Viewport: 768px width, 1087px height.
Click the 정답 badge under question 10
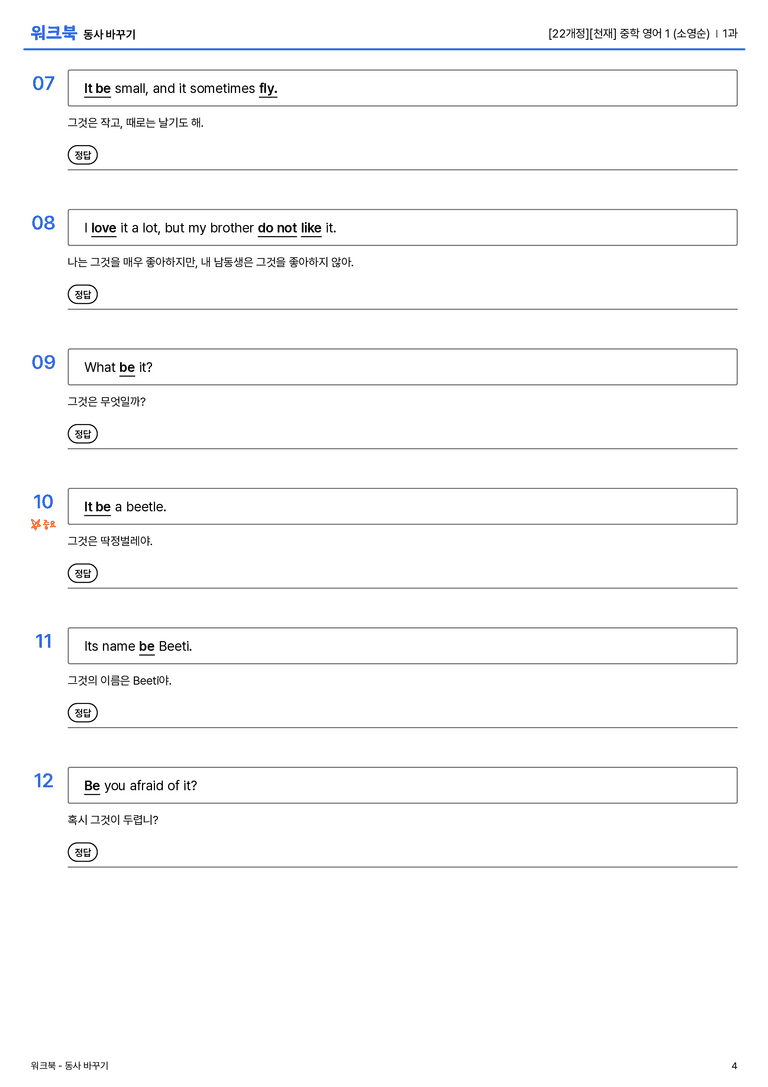click(x=82, y=573)
